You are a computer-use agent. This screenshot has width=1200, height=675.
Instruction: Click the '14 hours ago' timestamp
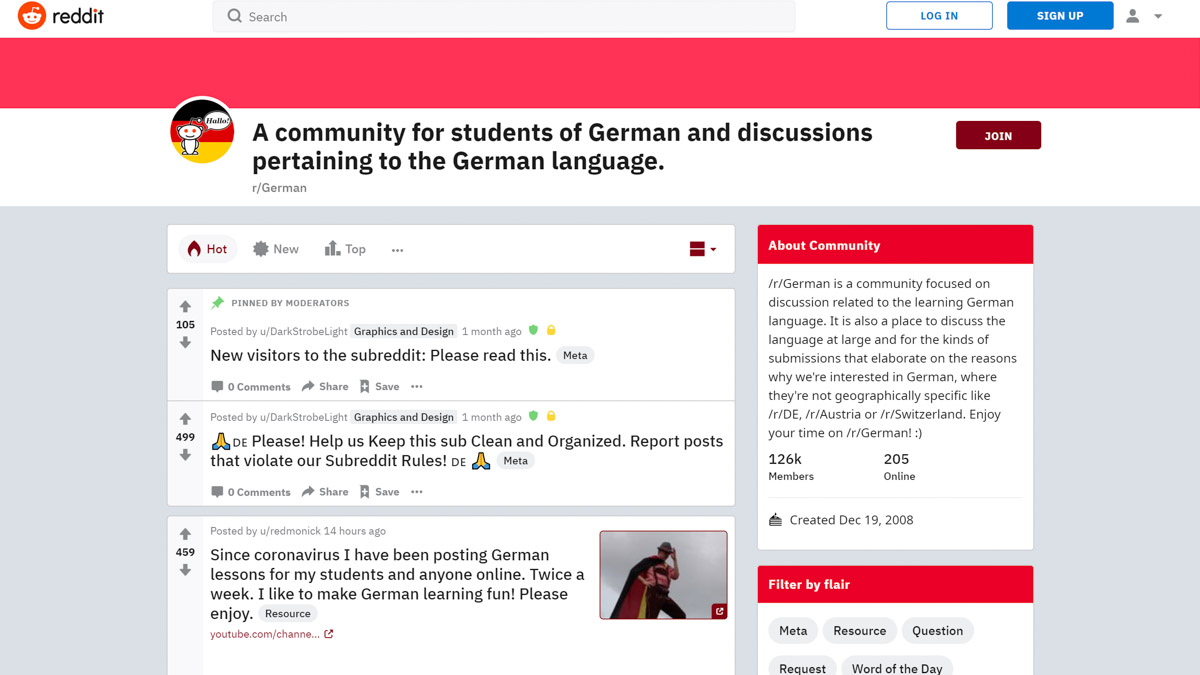click(x=354, y=531)
